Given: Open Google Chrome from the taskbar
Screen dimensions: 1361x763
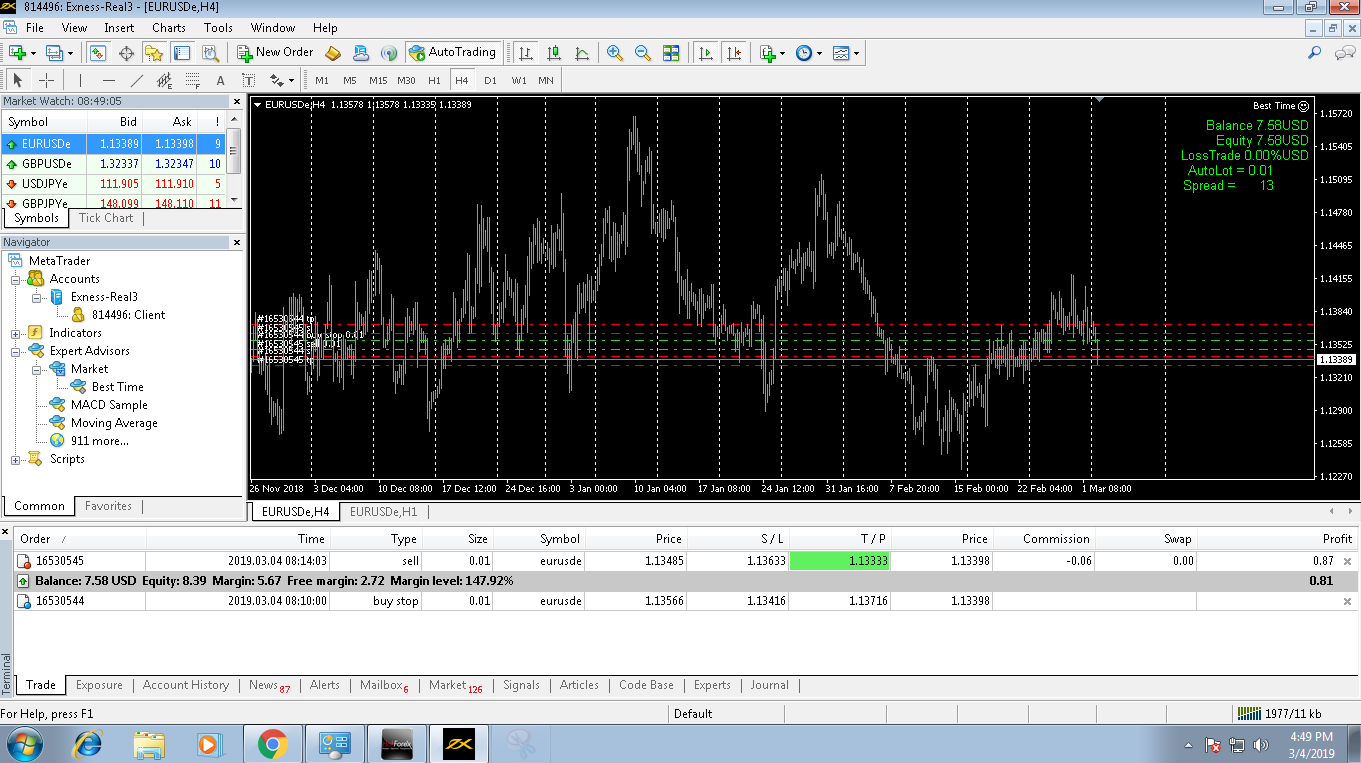Looking at the screenshot, I should coord(272,744).
